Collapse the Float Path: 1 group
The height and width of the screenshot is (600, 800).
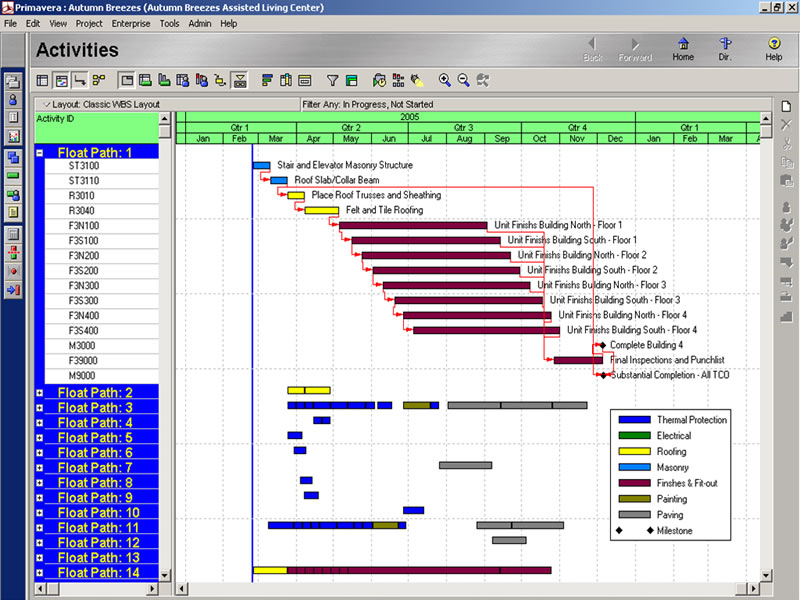(x=40, y=153)
